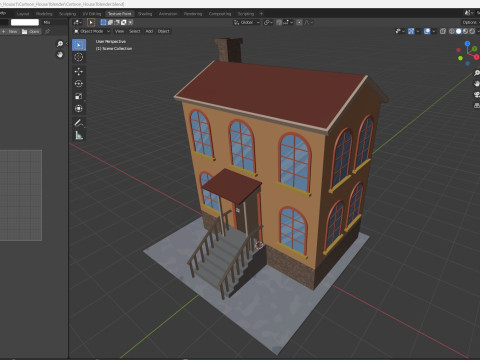Open the Object Mode dropdown
The width and height of the screenshot is (480, 360).
pyautogui.click(x=92, y=31)
